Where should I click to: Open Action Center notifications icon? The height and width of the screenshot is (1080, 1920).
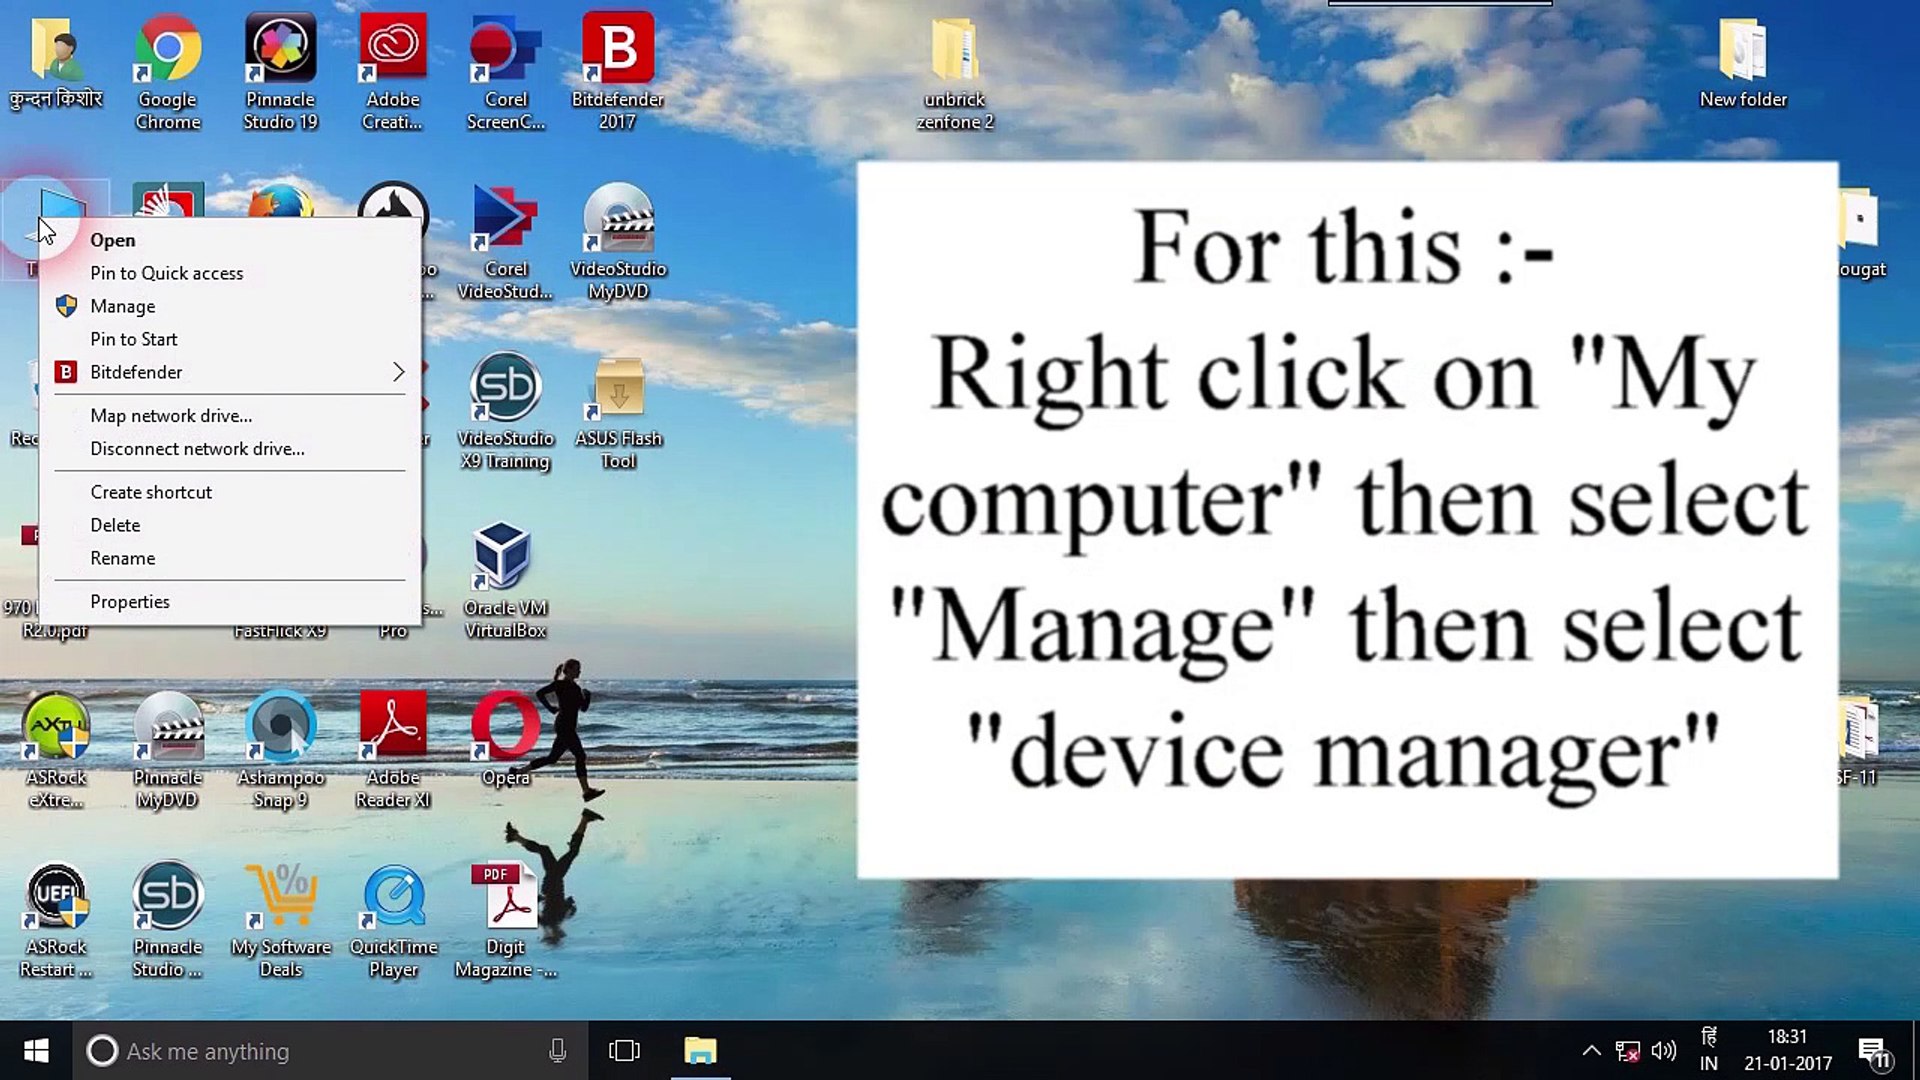click(1873, 1051)
